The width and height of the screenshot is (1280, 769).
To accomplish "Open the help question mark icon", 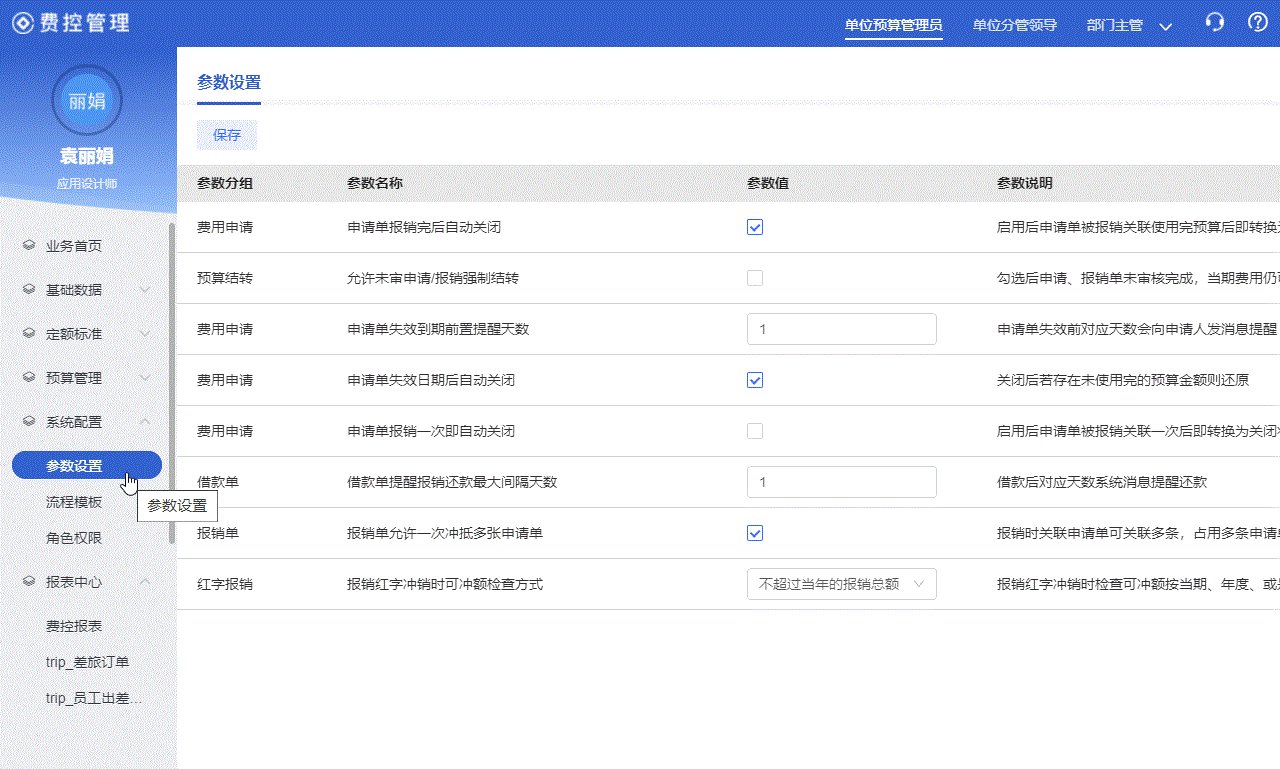I will coord(1258,22).
